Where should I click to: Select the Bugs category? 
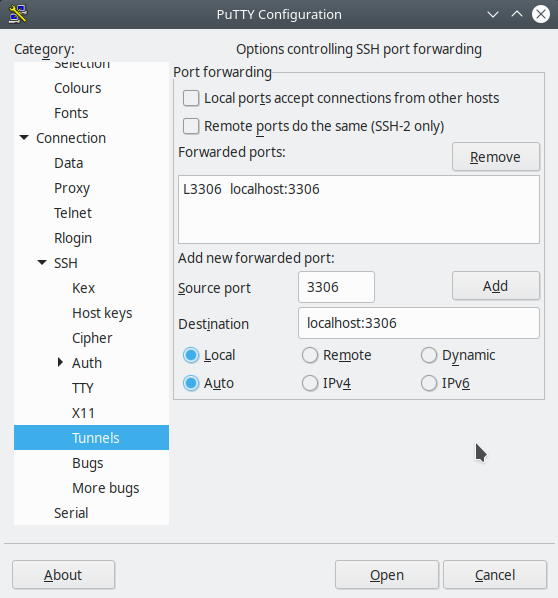(87, 463)
